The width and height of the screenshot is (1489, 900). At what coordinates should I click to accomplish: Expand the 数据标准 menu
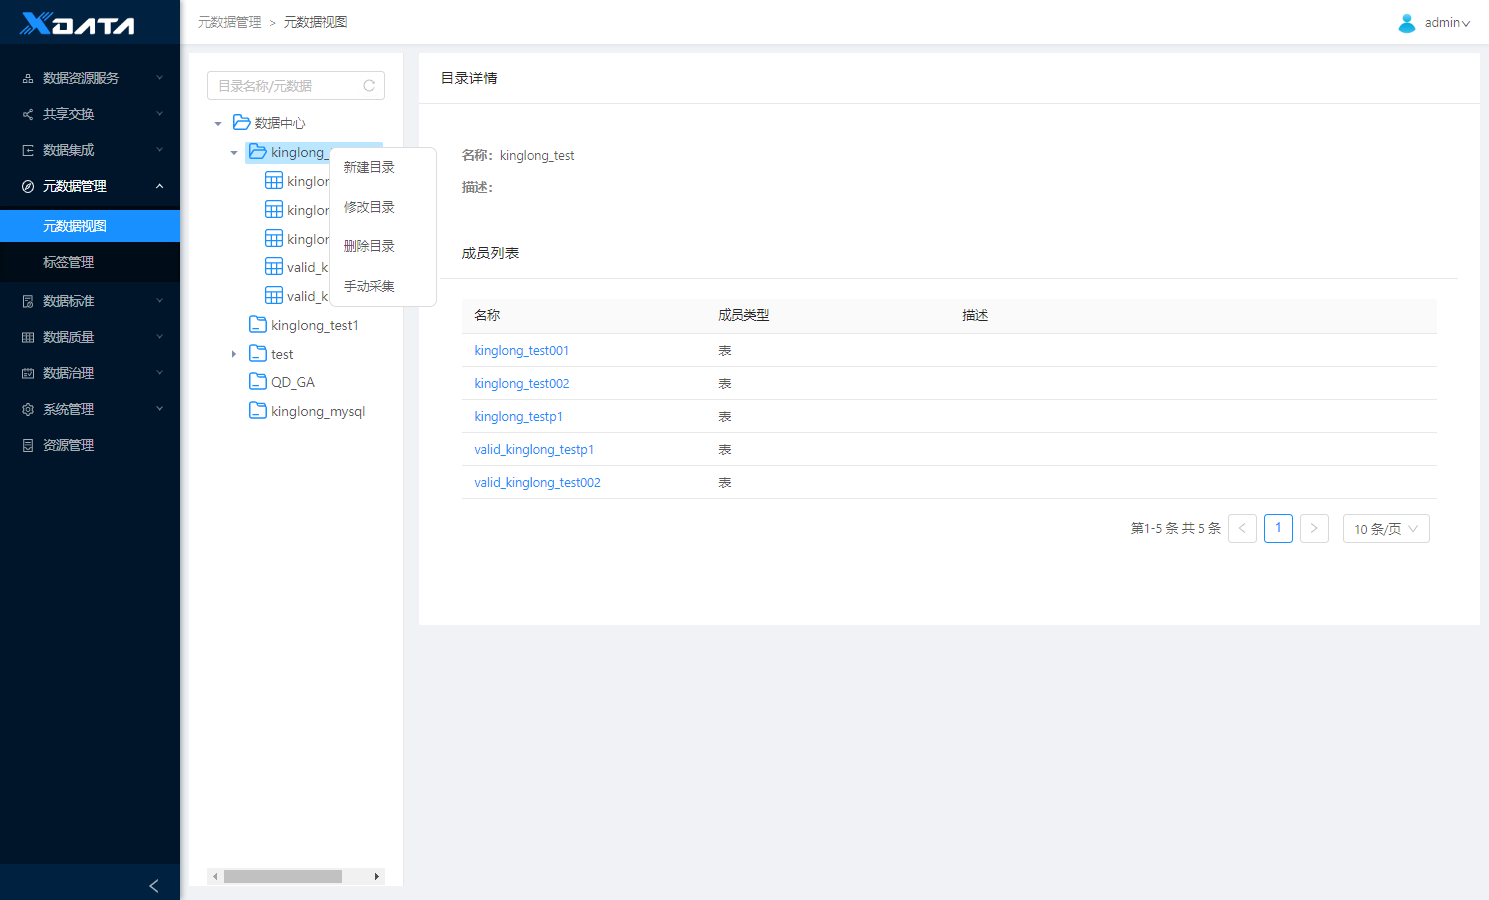(159, 301)
